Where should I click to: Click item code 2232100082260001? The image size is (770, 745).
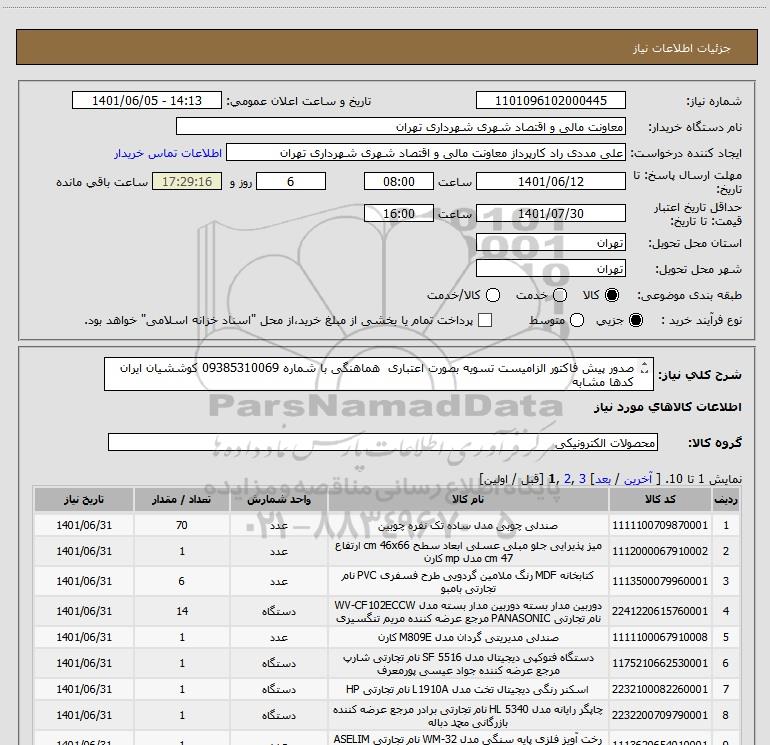click(x=660, y=690)
